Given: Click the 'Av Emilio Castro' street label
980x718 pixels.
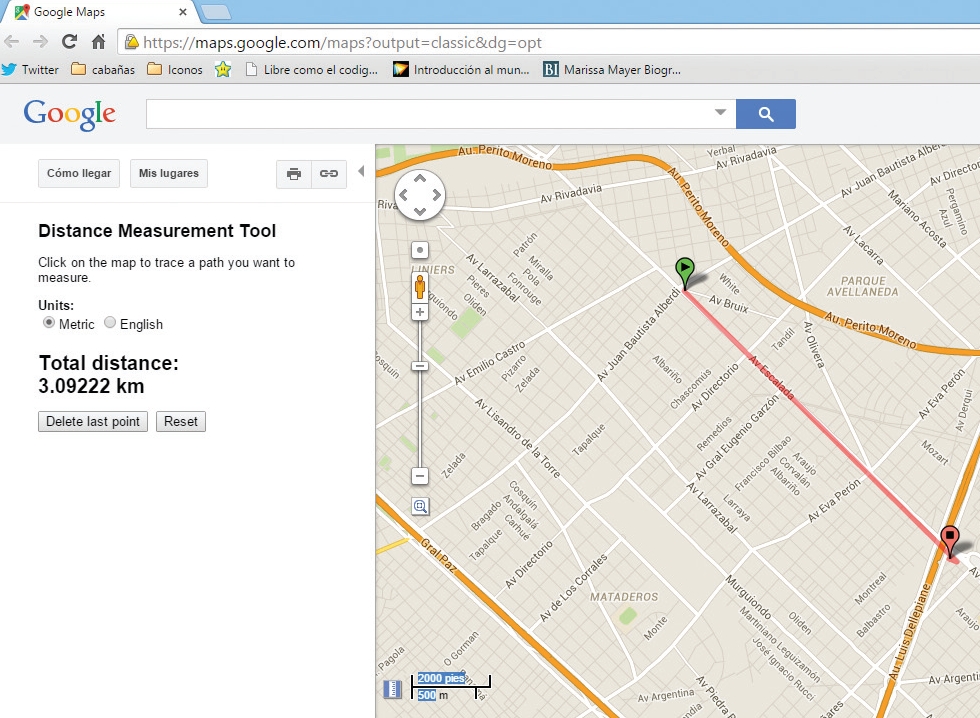Looking at the screenshot, I should [x=489, y=363].
